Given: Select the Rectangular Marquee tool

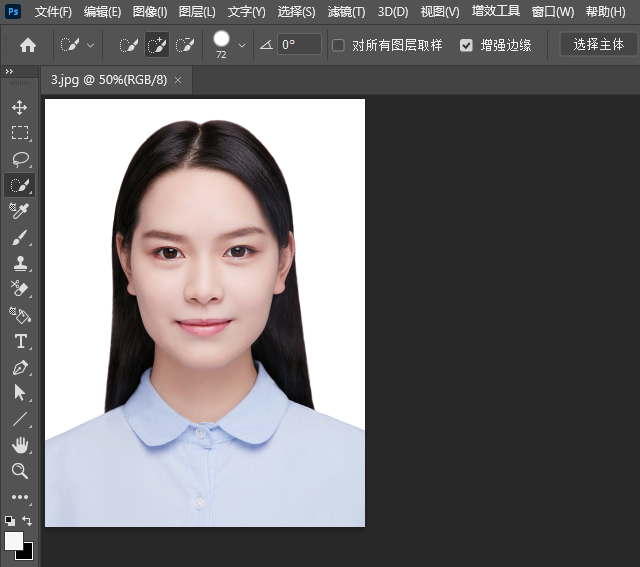Looking at the screenshot, I should 20,133.
